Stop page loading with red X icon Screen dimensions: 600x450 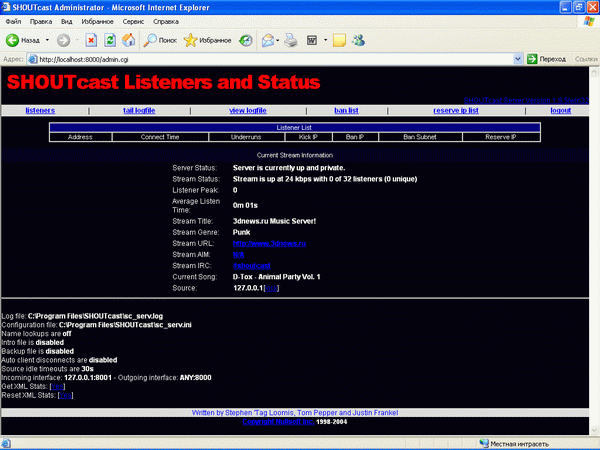pos(91,40)
